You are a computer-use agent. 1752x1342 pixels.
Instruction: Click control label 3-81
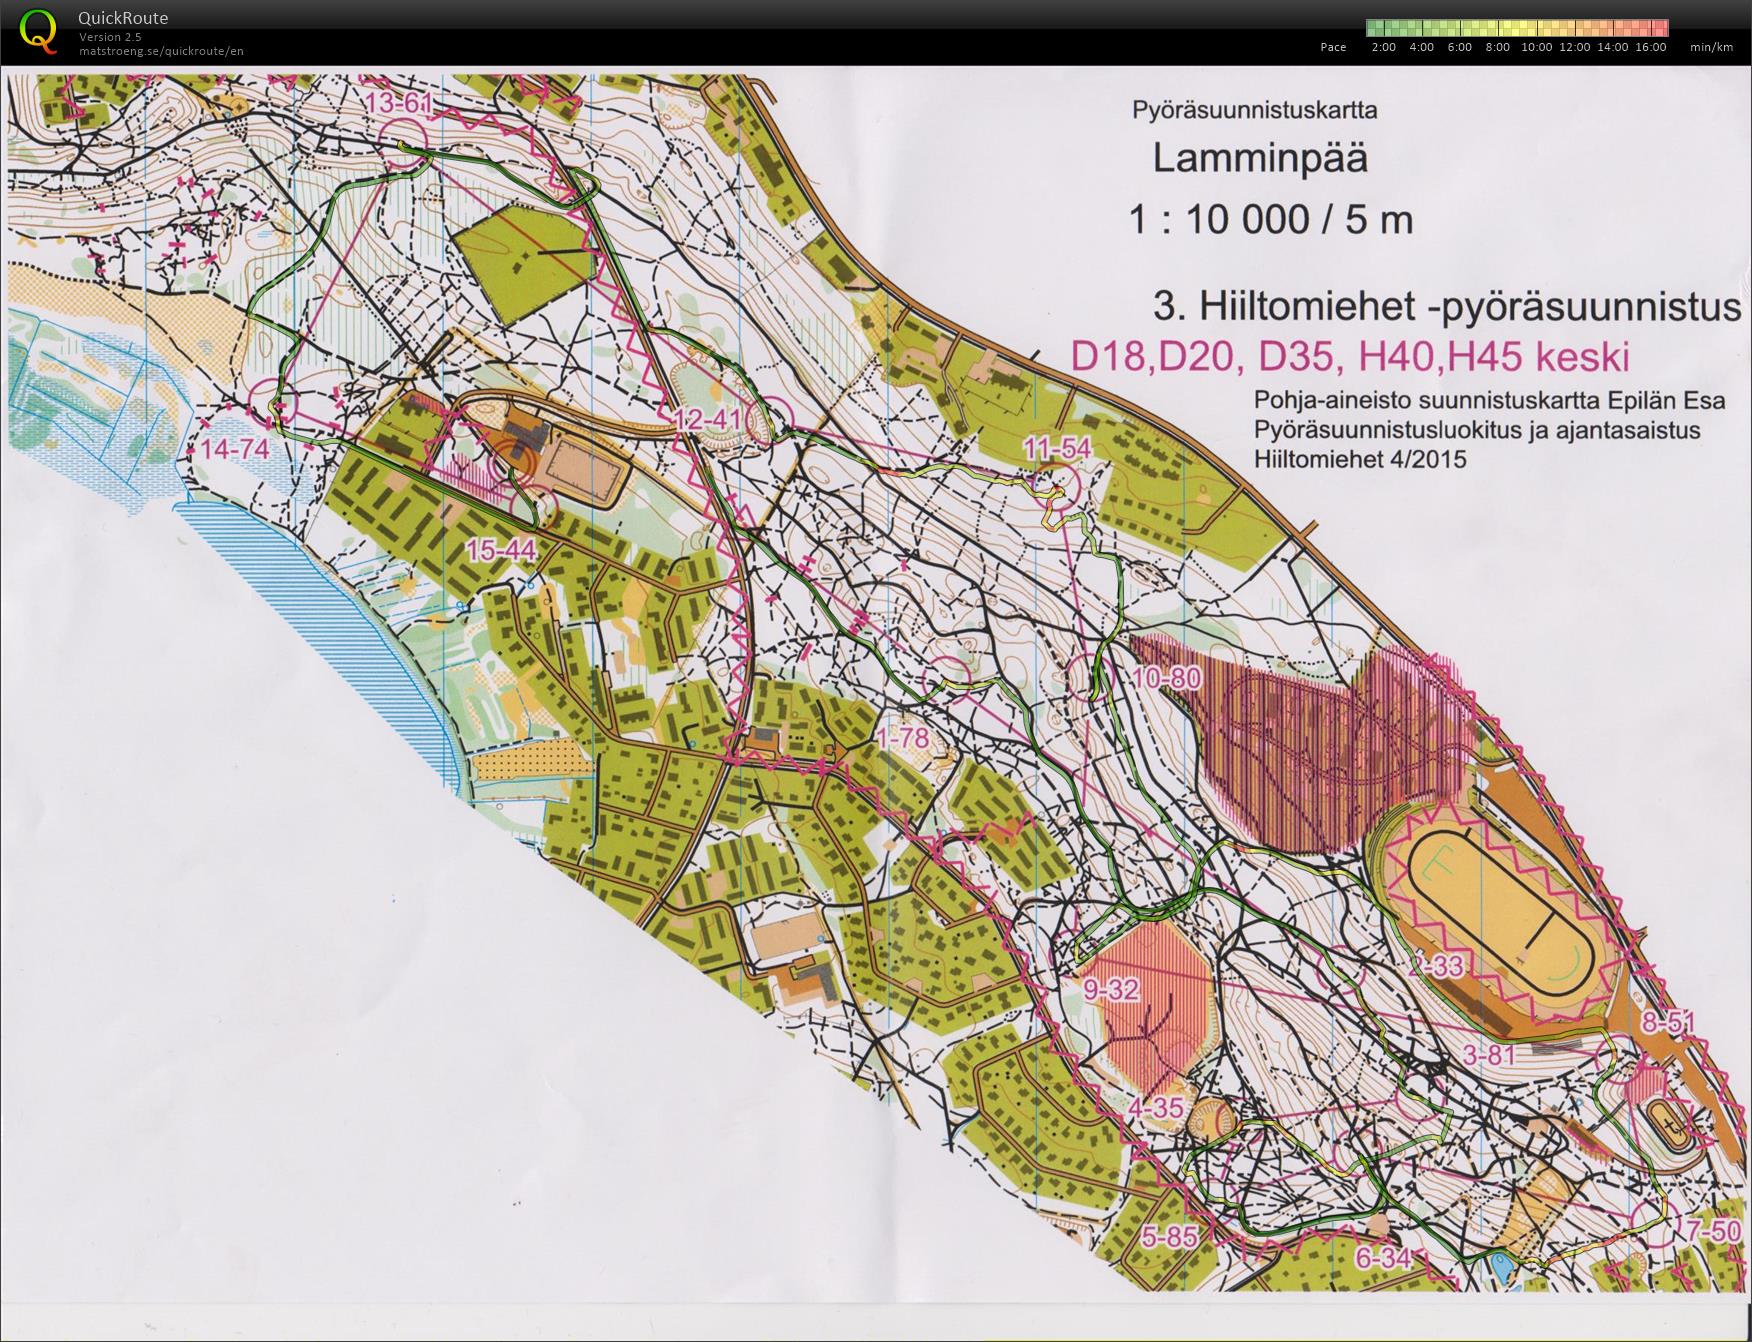(1489, 1054)
